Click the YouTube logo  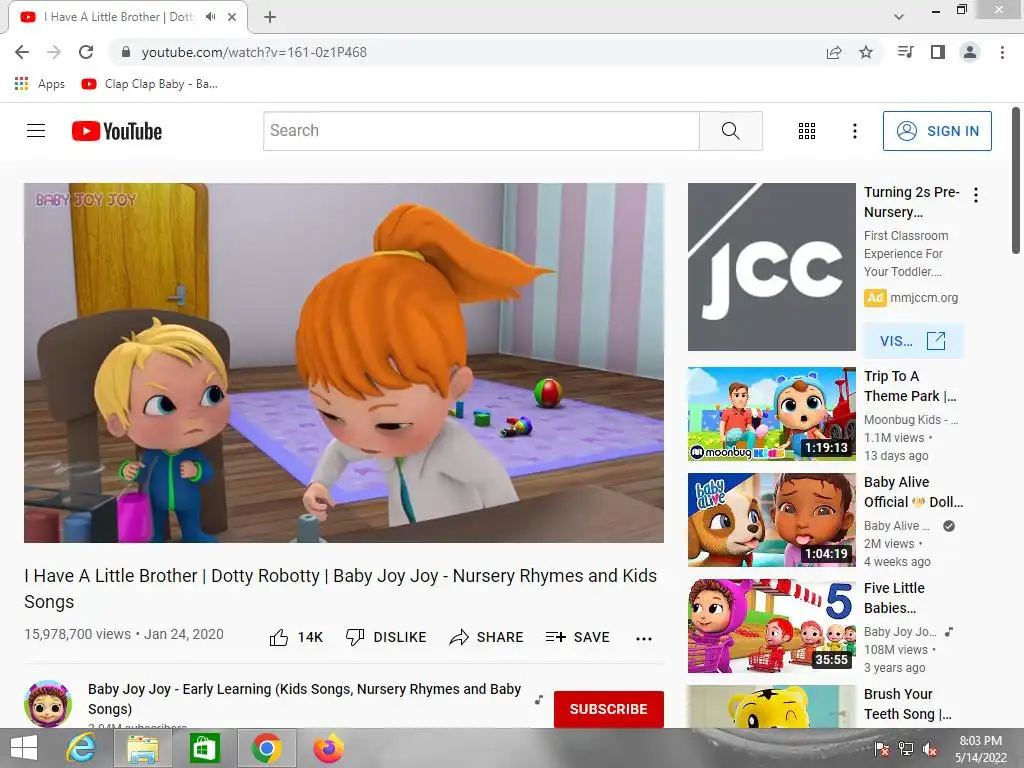117,131
